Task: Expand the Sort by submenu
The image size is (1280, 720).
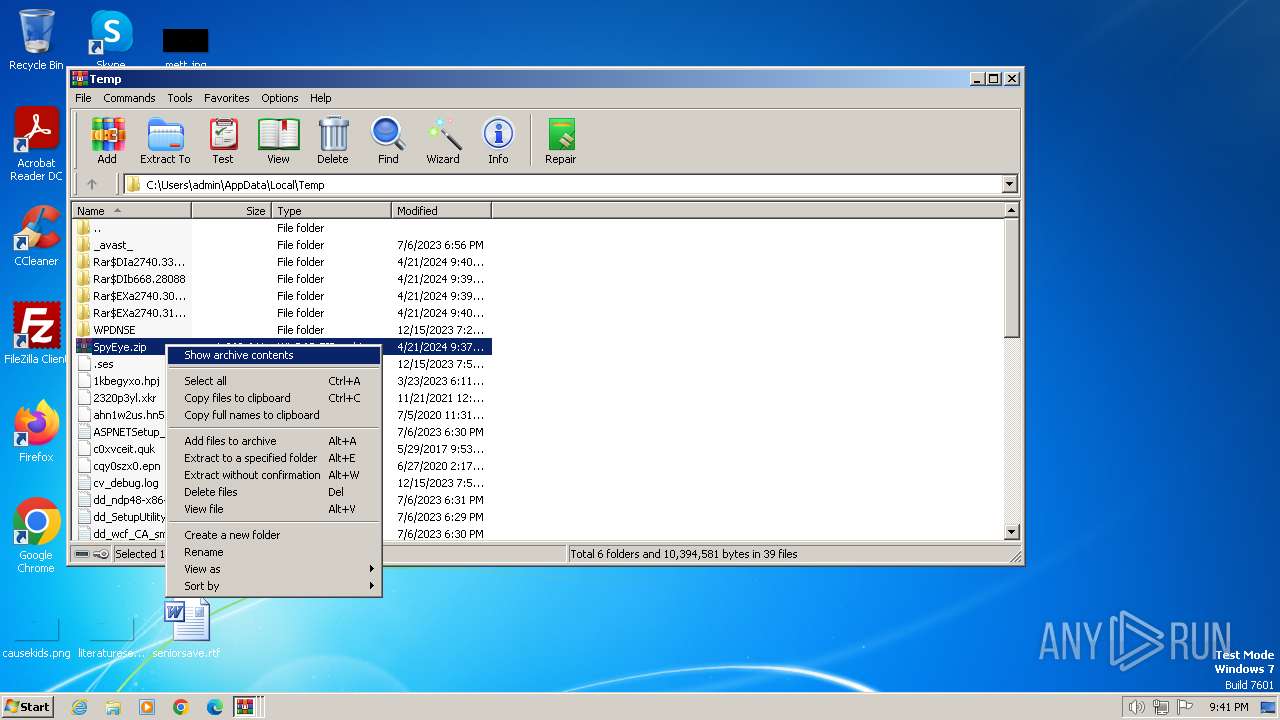Action: coord(273,586)
